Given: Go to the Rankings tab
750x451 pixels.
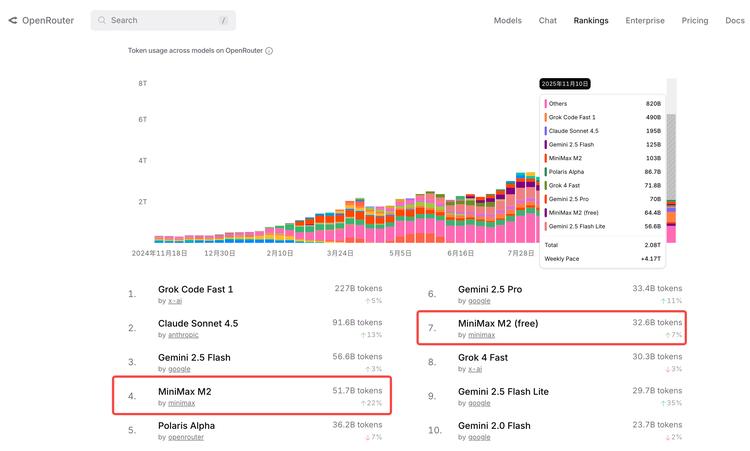Looking at the screenshot, I should click(591, 20).
